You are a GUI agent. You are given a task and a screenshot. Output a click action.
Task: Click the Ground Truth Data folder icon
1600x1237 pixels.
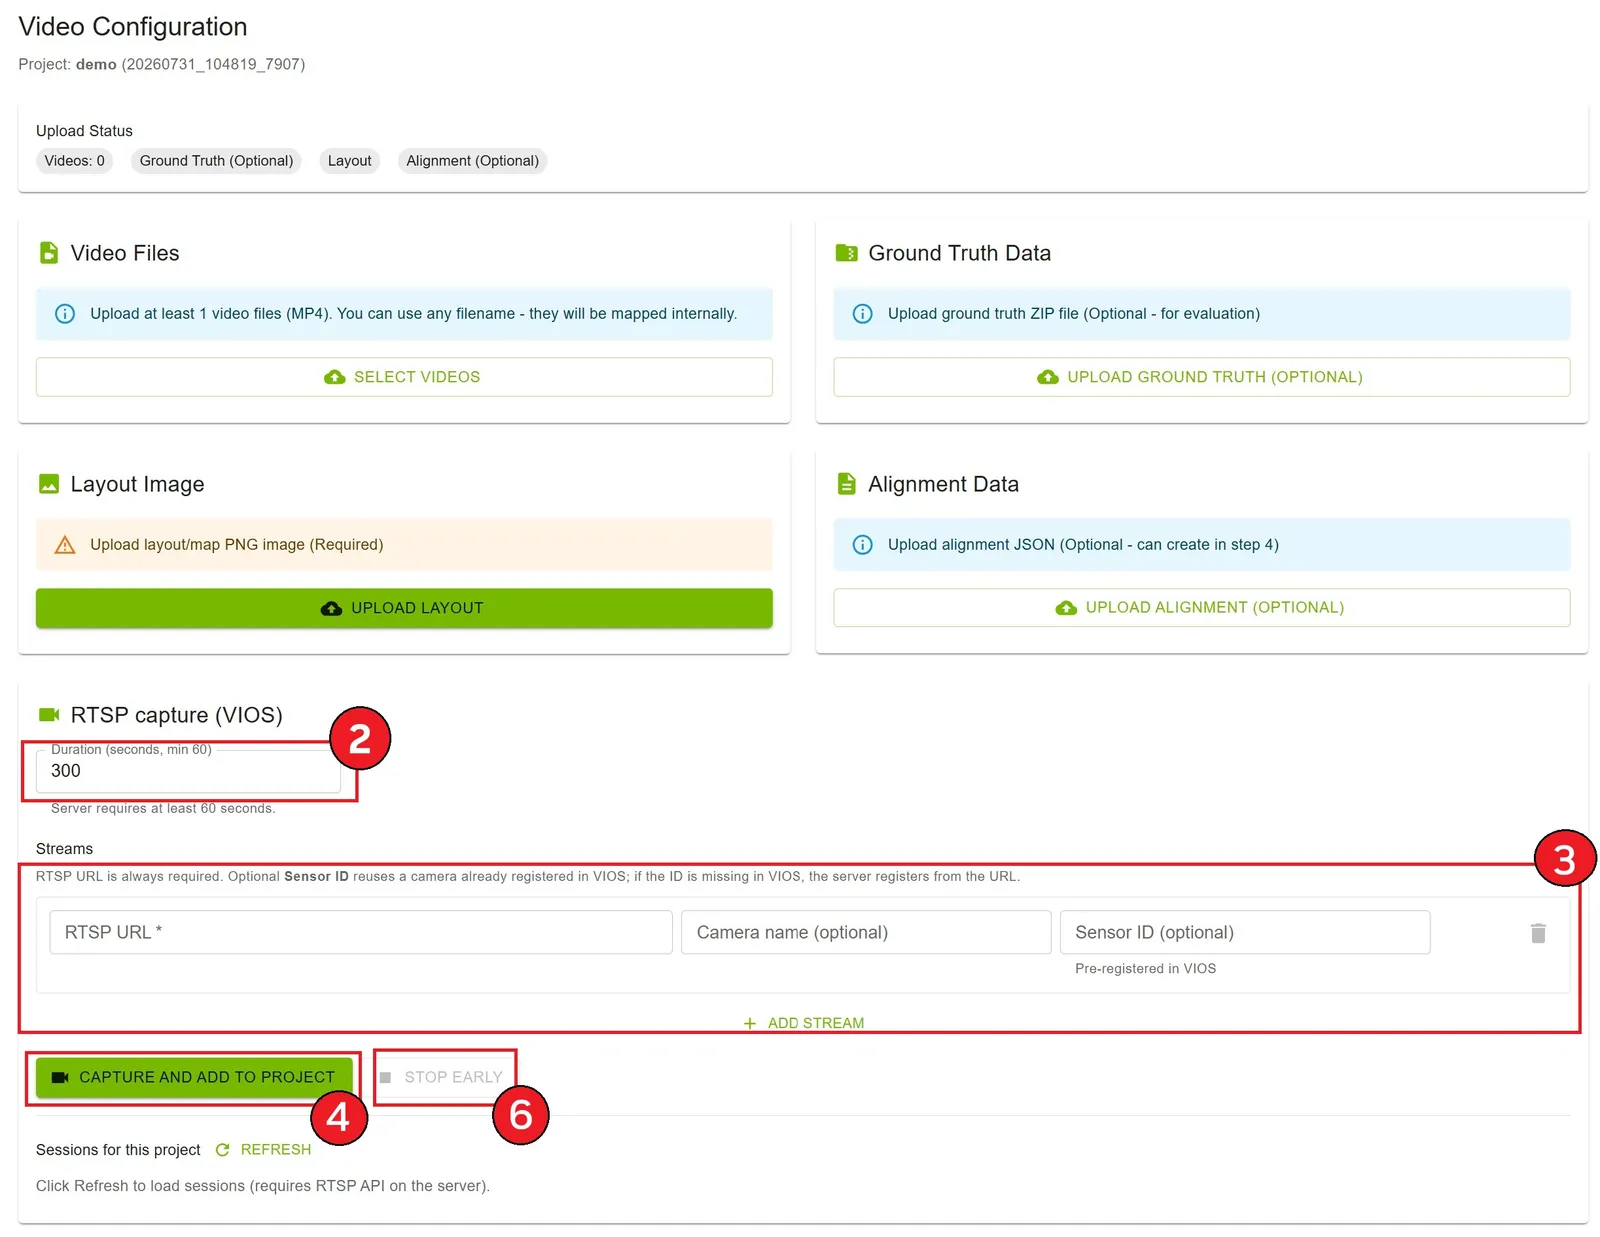(846, 253)
